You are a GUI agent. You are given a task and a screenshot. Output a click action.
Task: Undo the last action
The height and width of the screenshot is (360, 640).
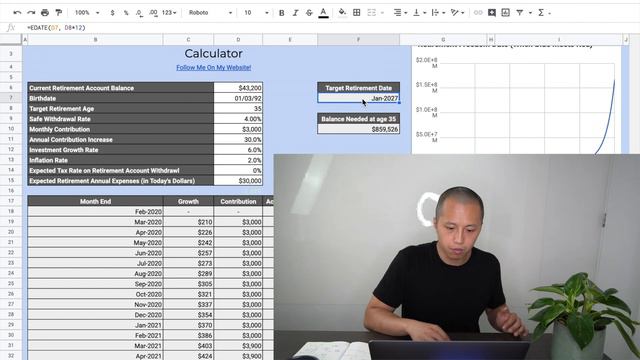tap(17, 13)
